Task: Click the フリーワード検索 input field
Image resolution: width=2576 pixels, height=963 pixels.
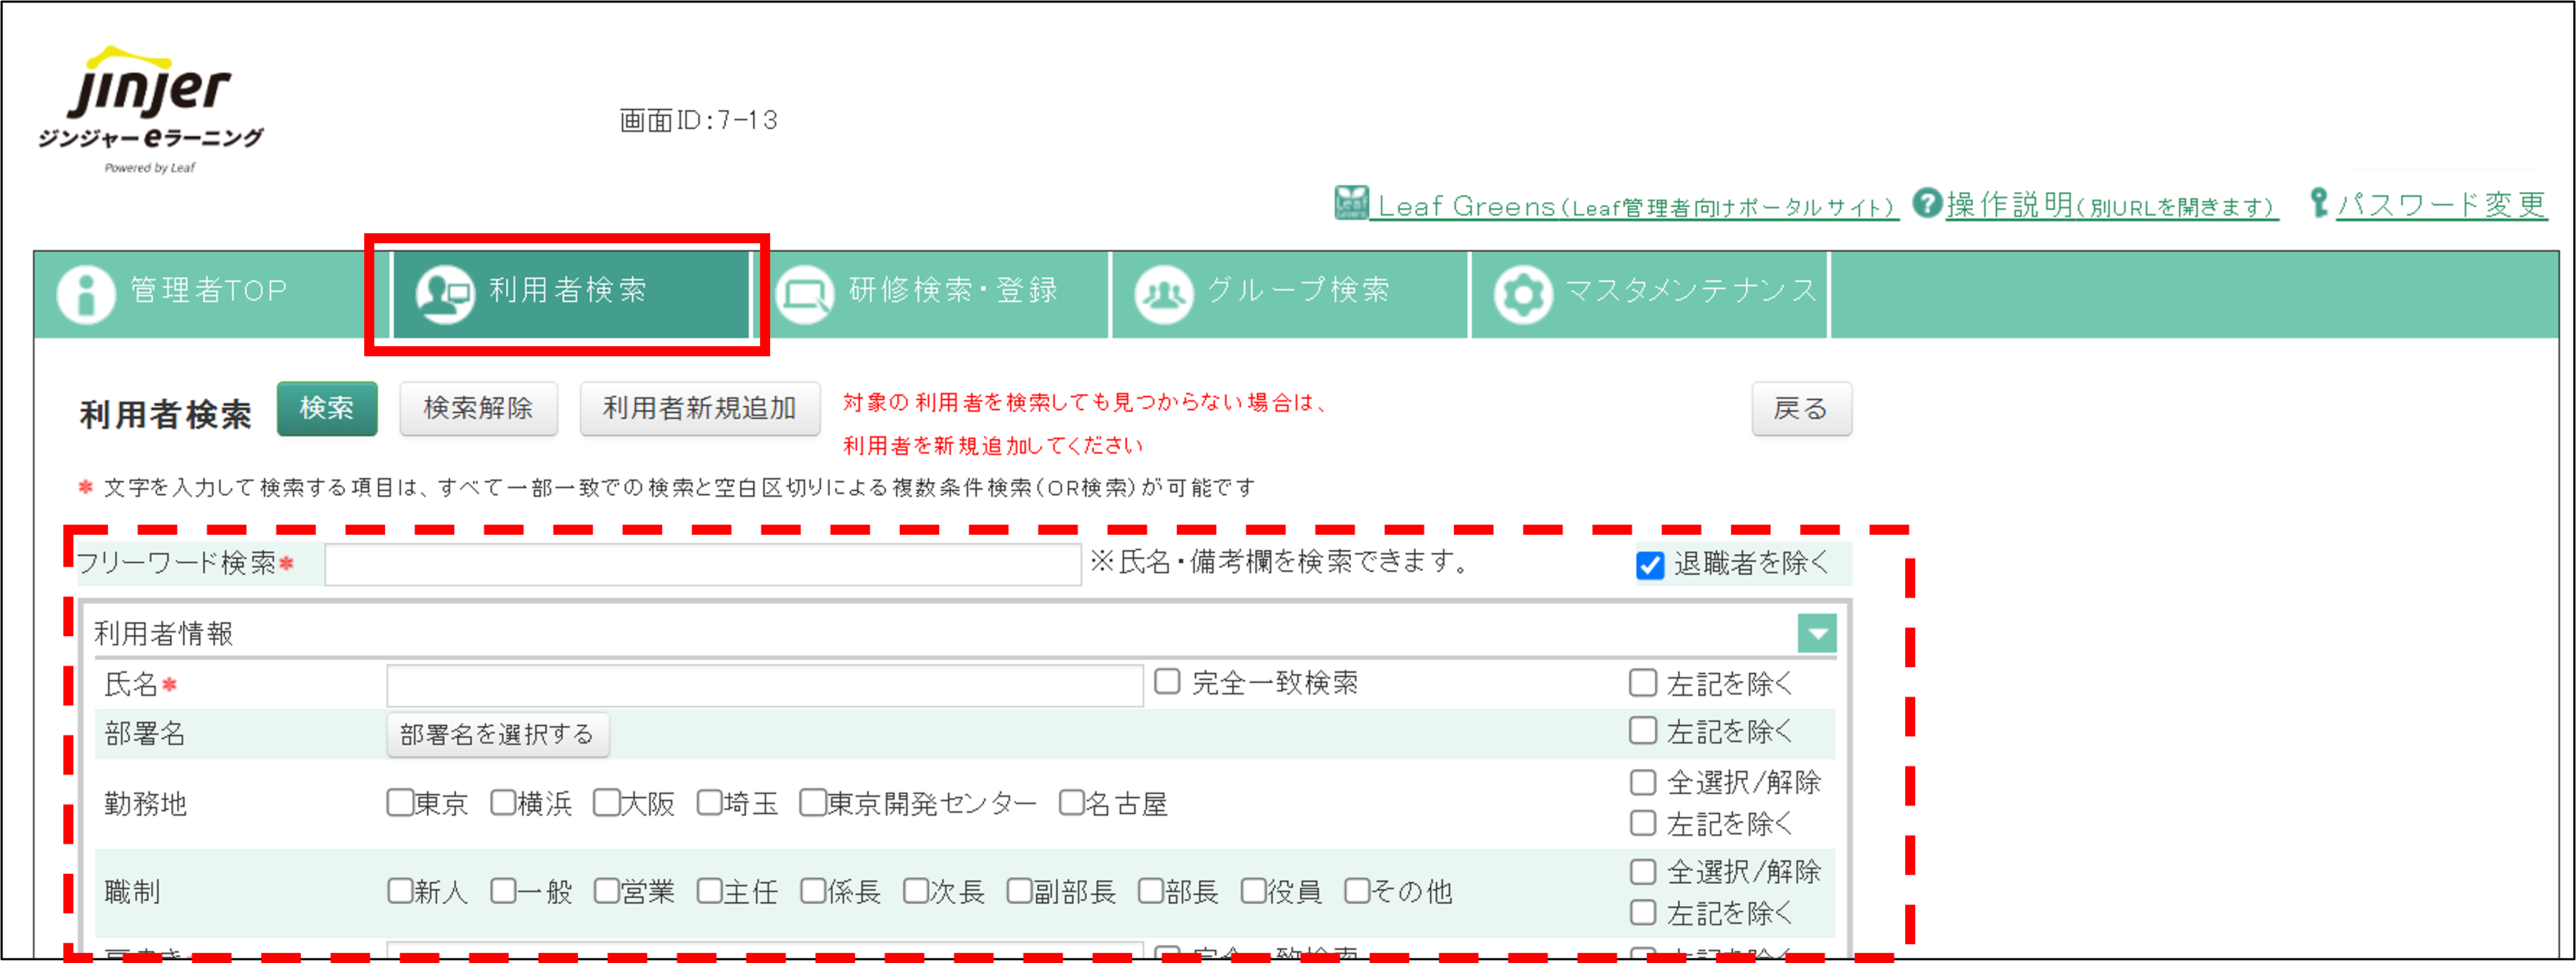Action: pos(702,564)
